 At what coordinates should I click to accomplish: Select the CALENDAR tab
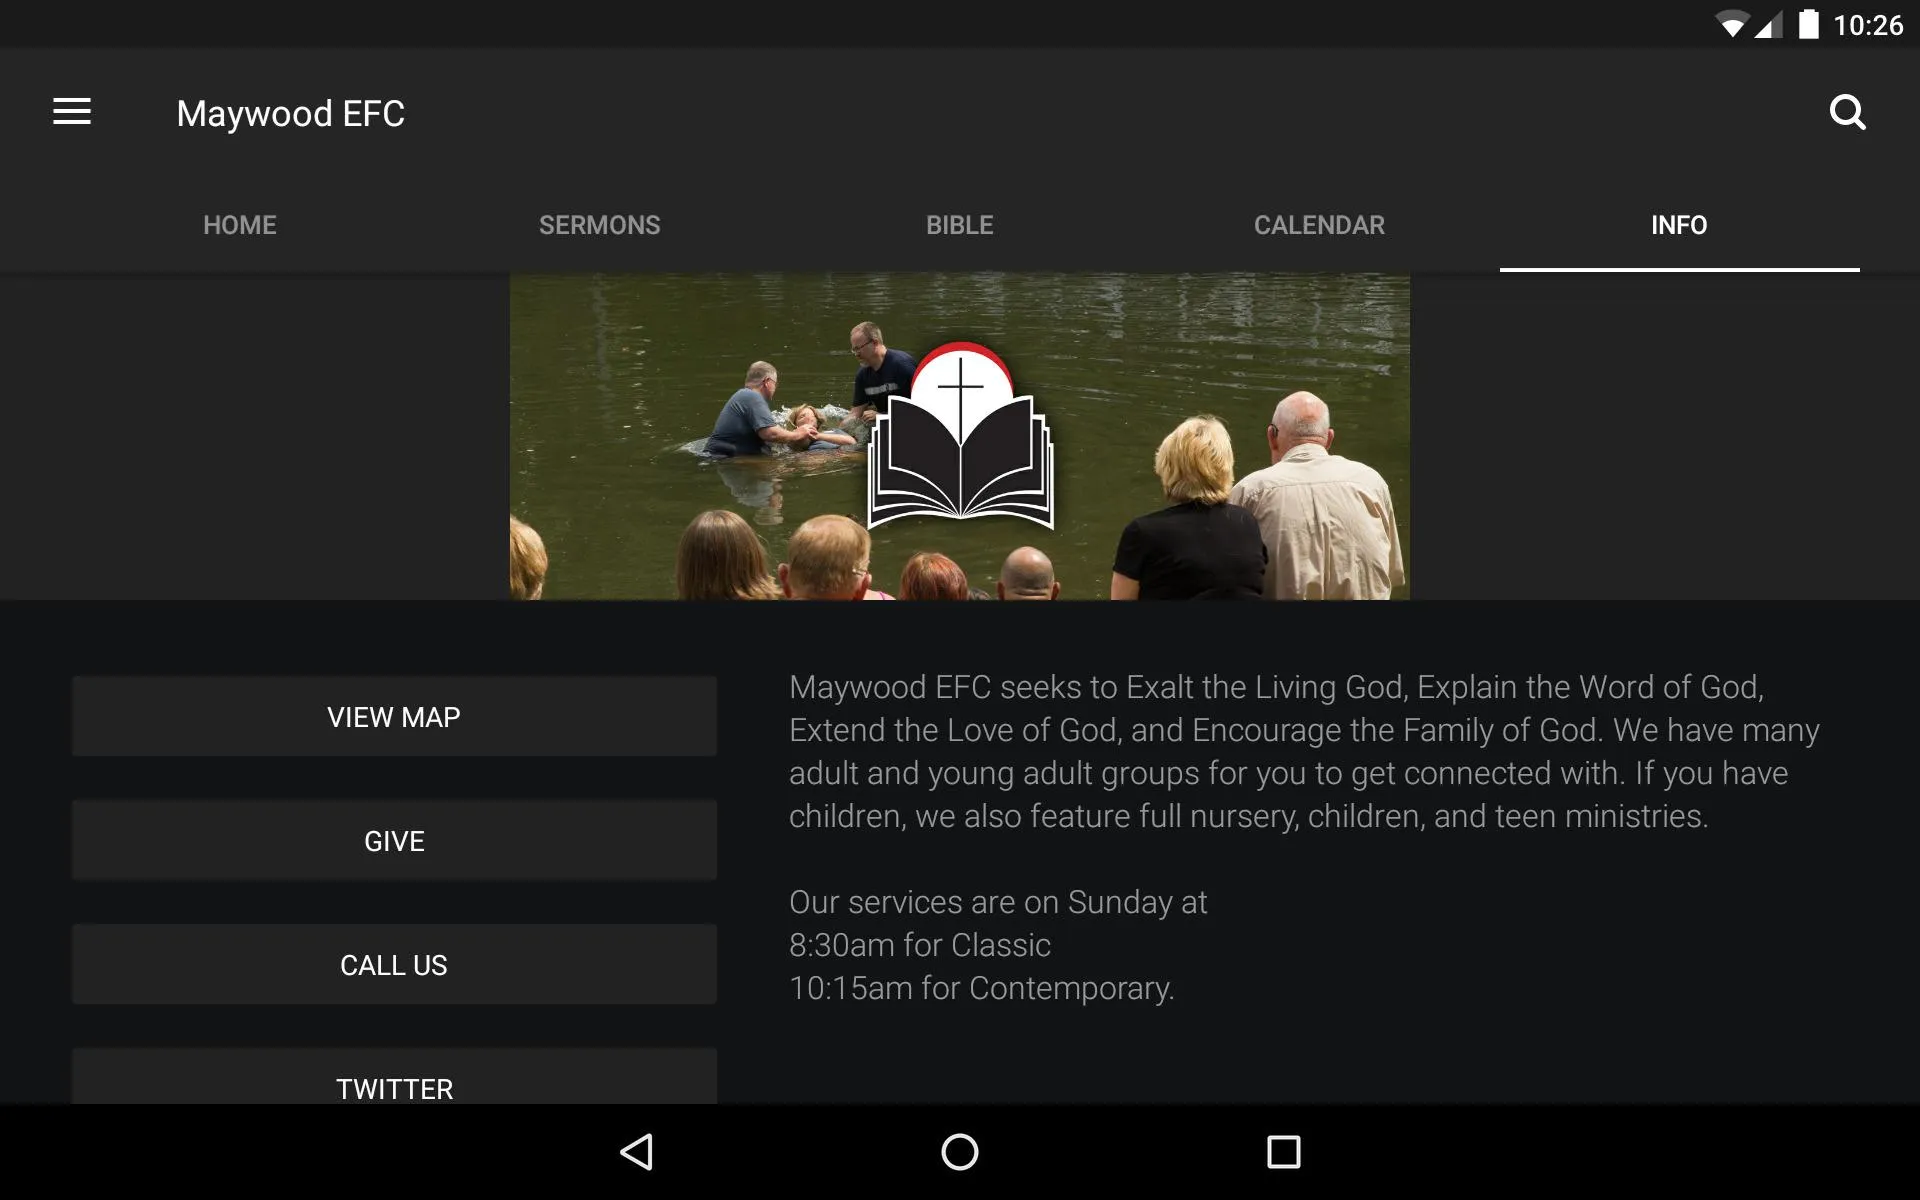[1320, 224]
